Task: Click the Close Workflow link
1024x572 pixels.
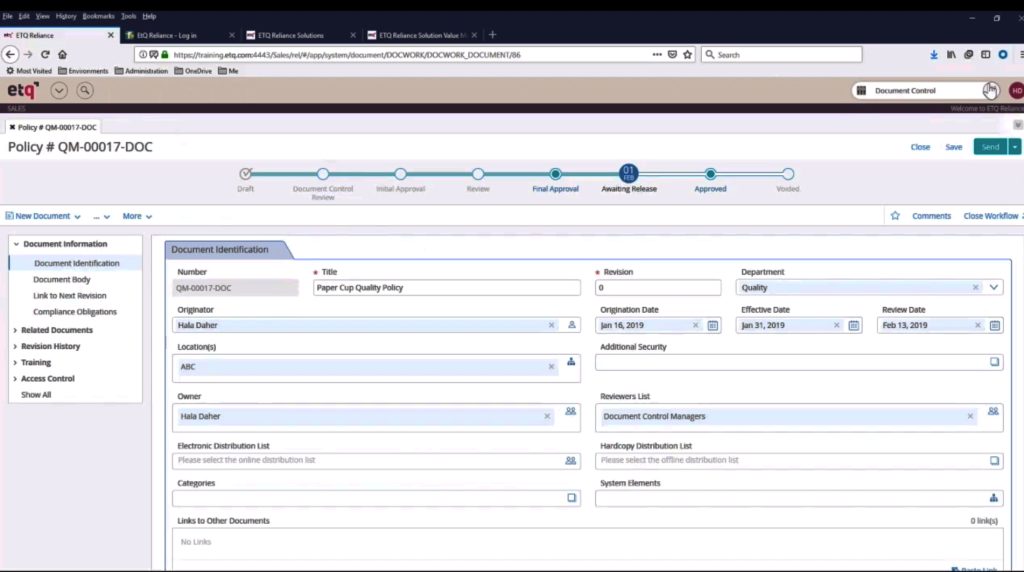Action: pos(990,216)
